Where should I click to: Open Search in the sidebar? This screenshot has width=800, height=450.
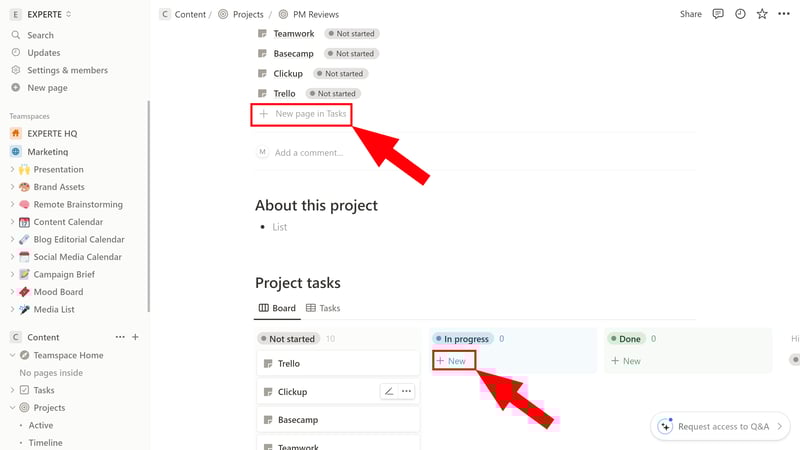tap(40, 35)
